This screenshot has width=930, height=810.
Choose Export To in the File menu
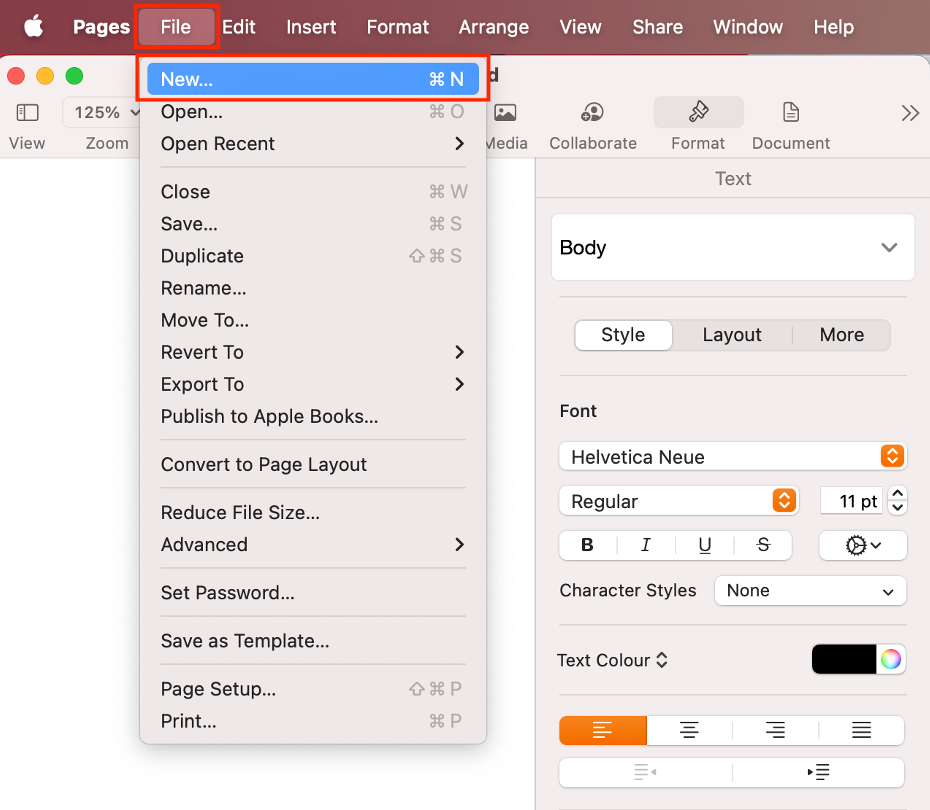[202, 384]
